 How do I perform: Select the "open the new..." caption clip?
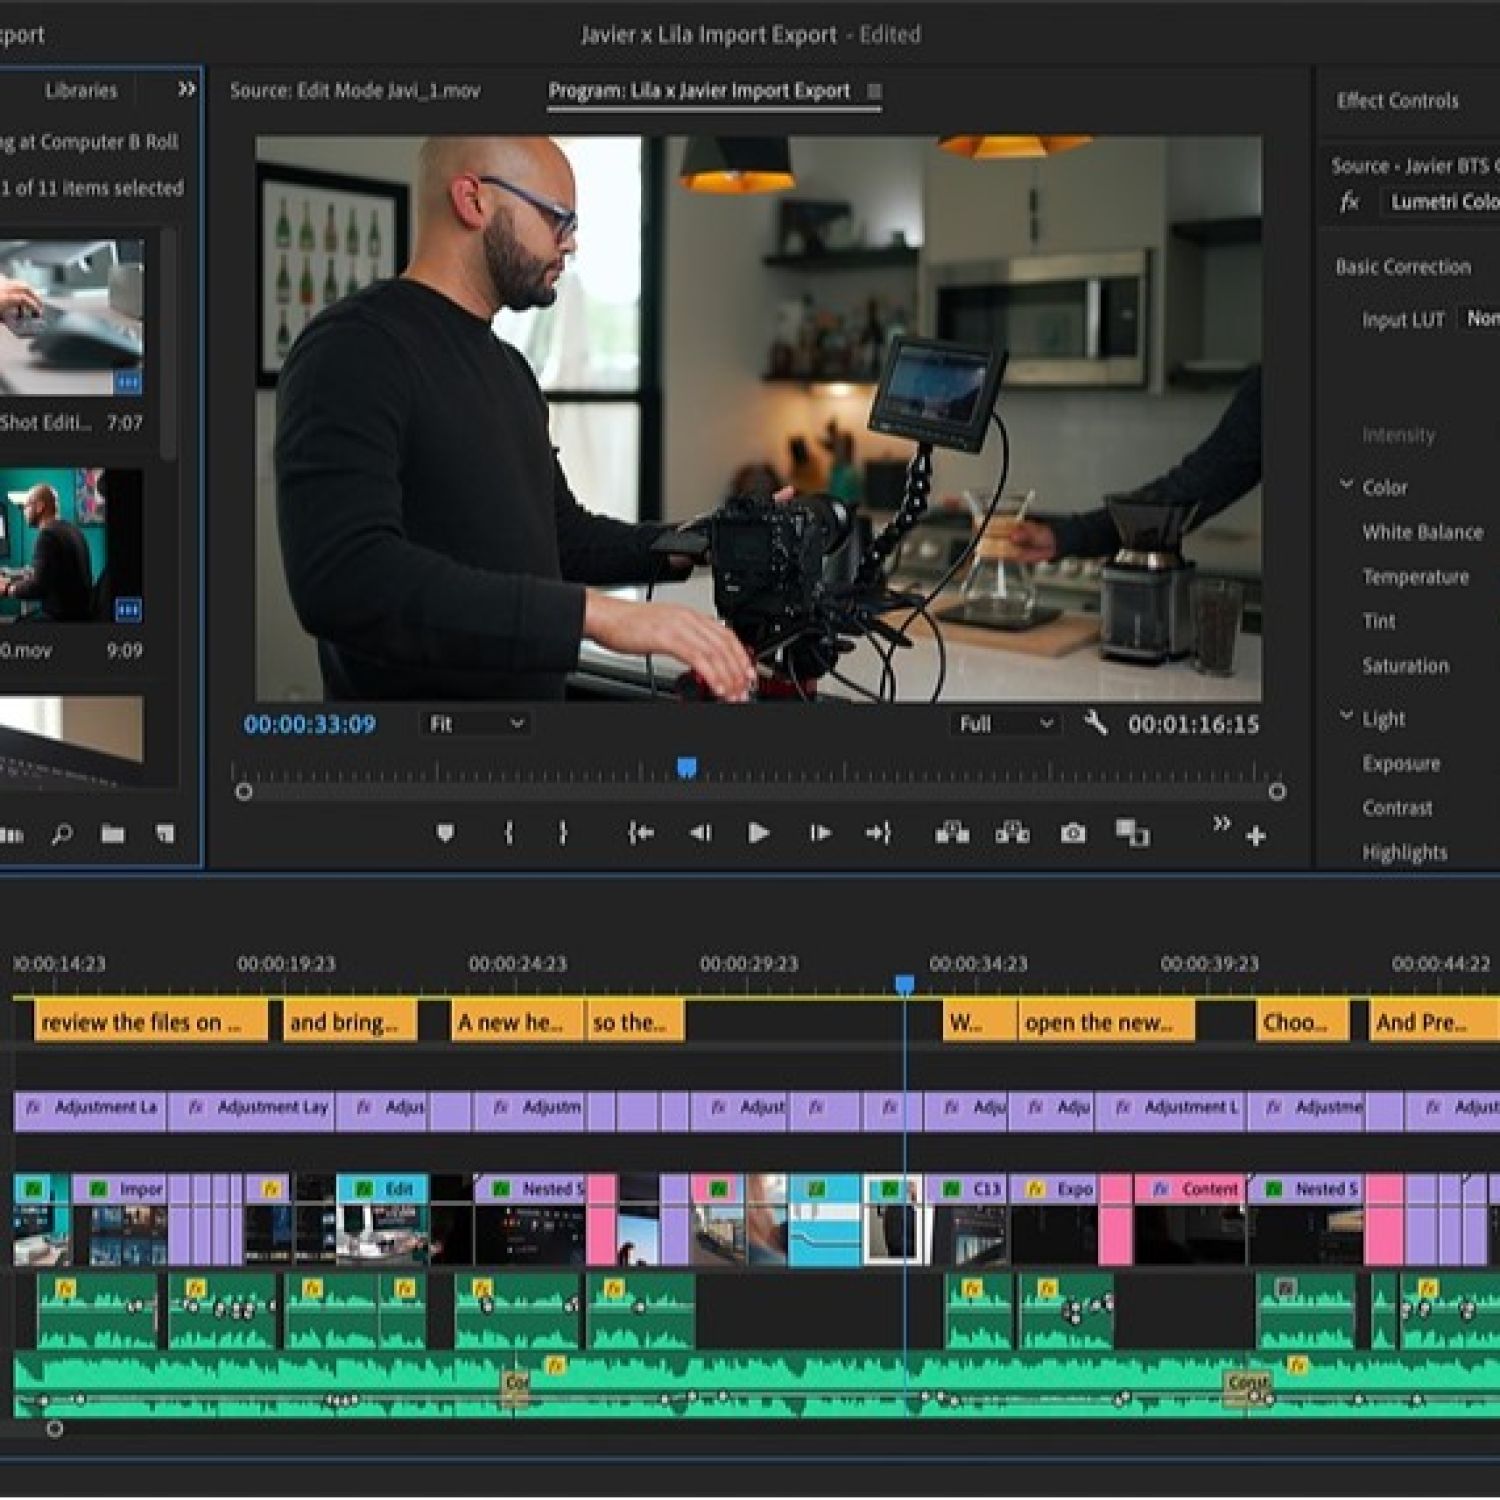(1105, 1022)
